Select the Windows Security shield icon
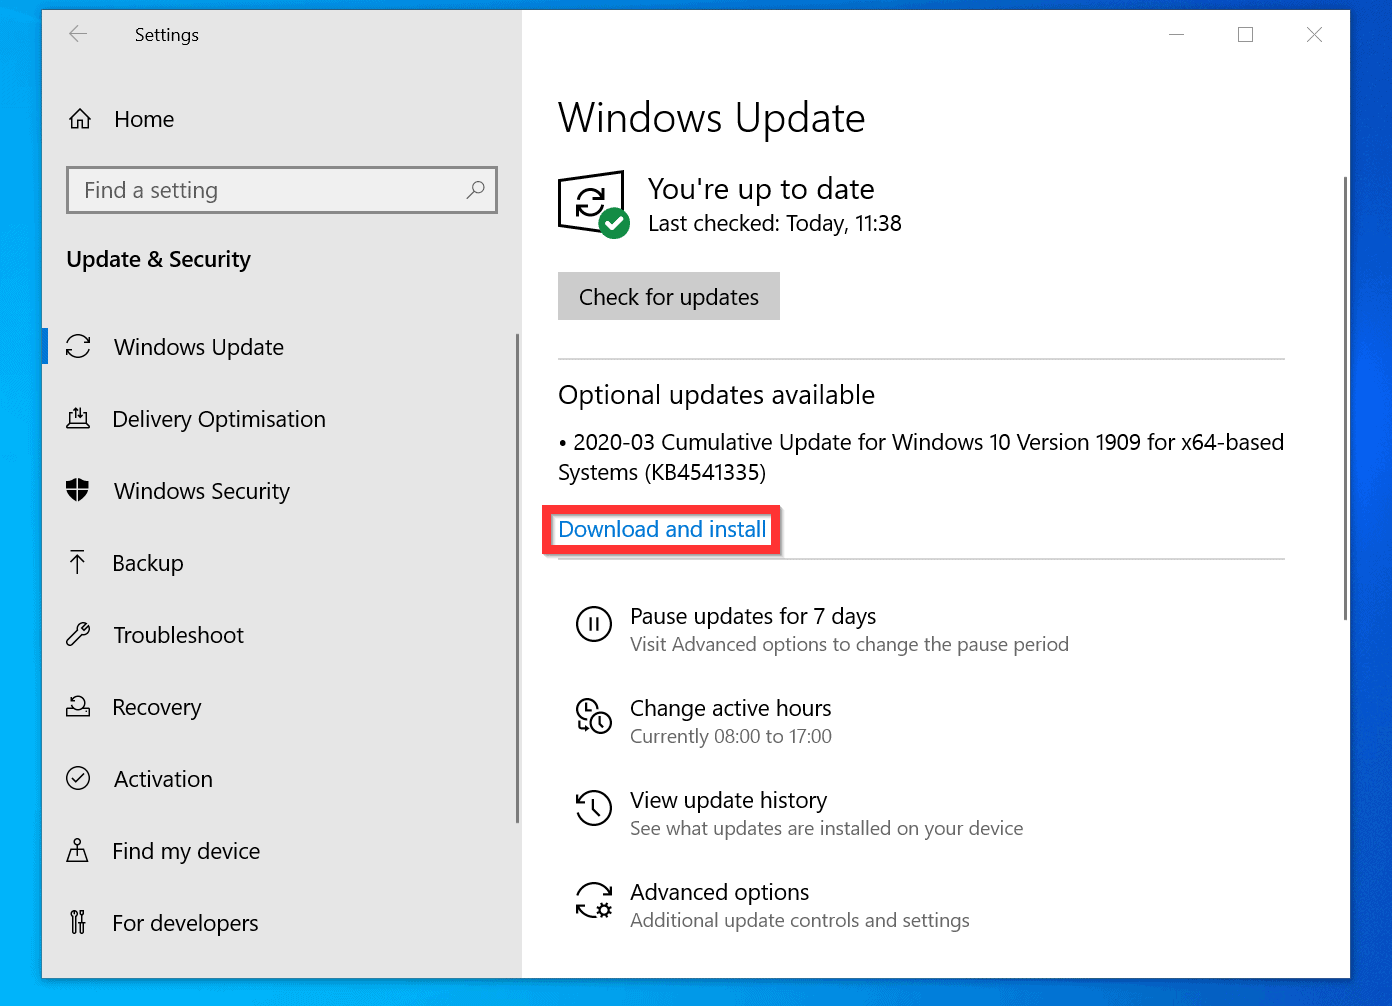This screenshot has height=1006, width=1392. 79,490
